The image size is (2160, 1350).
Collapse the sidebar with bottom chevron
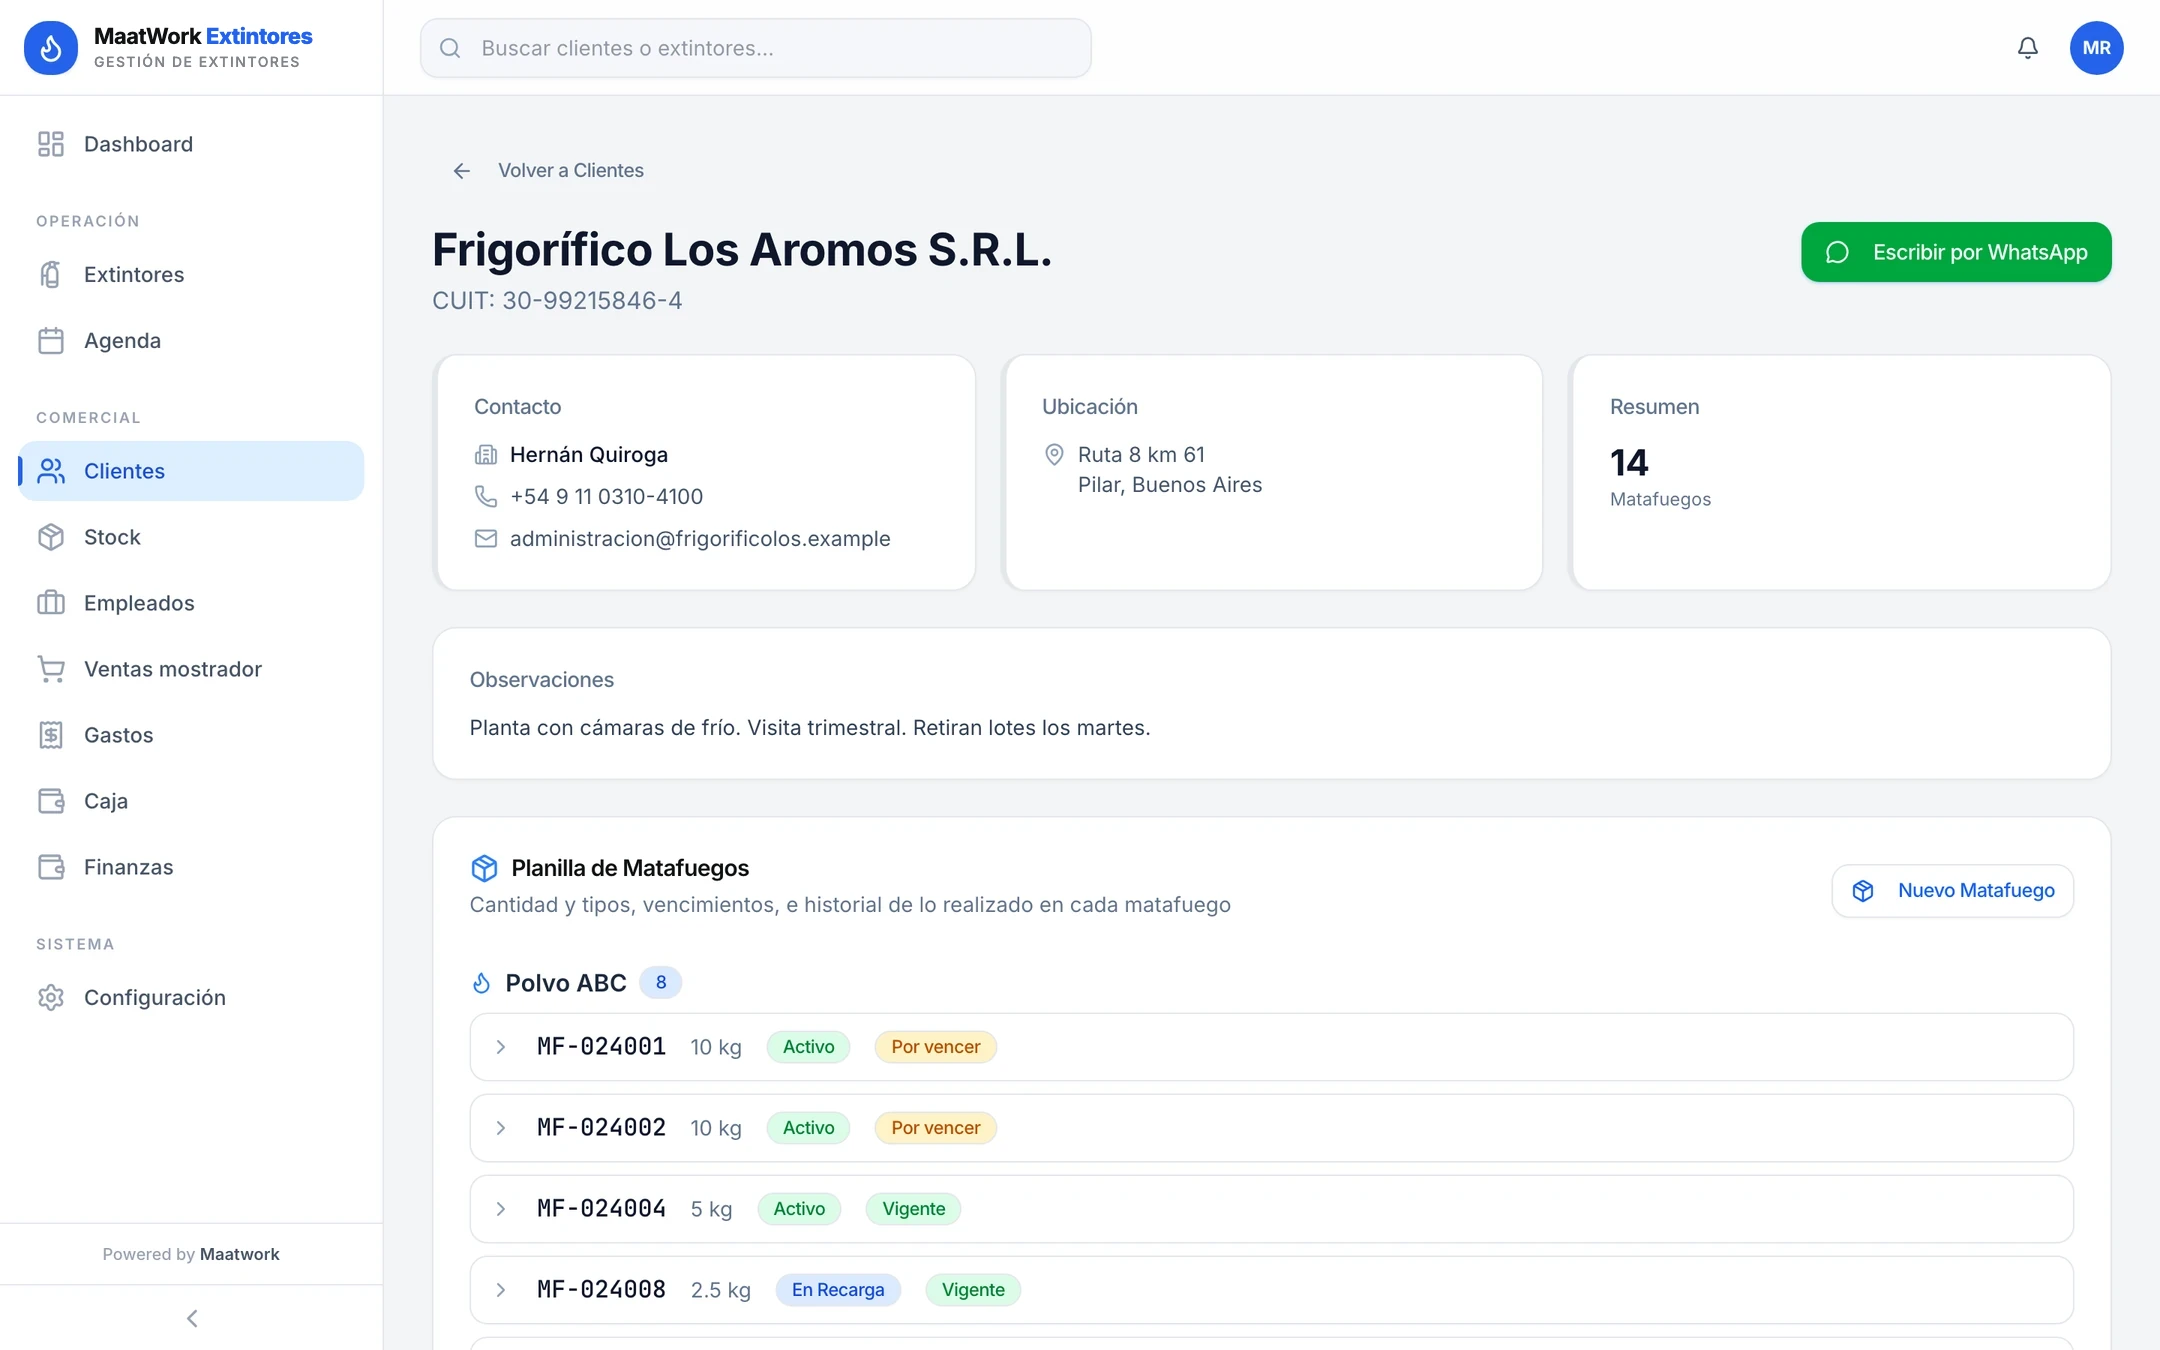(x=192, y=1318)
